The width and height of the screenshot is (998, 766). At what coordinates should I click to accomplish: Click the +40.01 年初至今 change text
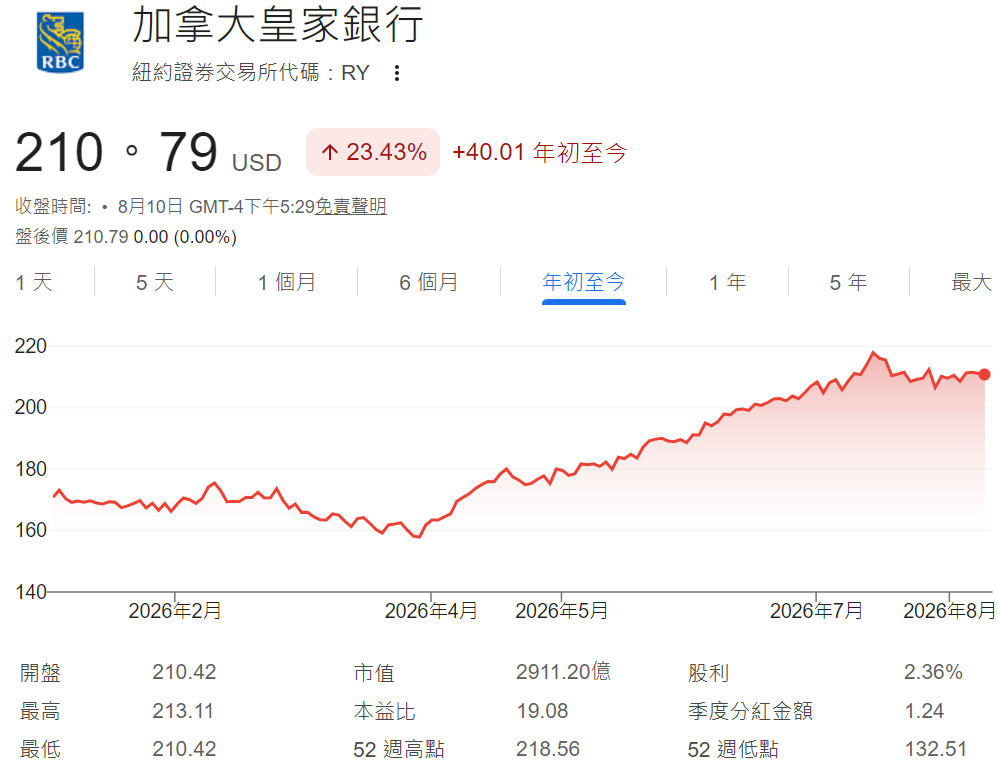540,153
